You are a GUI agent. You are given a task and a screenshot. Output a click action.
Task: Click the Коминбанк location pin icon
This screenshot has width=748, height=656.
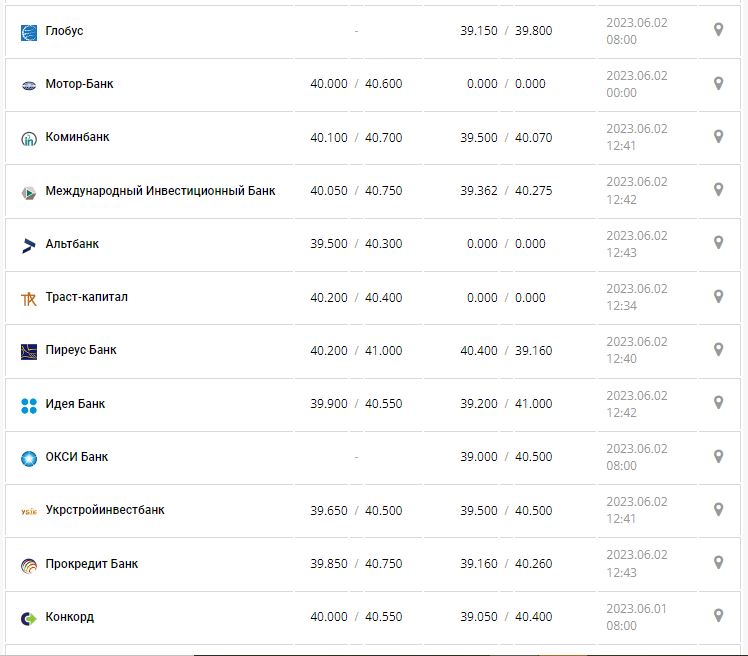point(718,136)
